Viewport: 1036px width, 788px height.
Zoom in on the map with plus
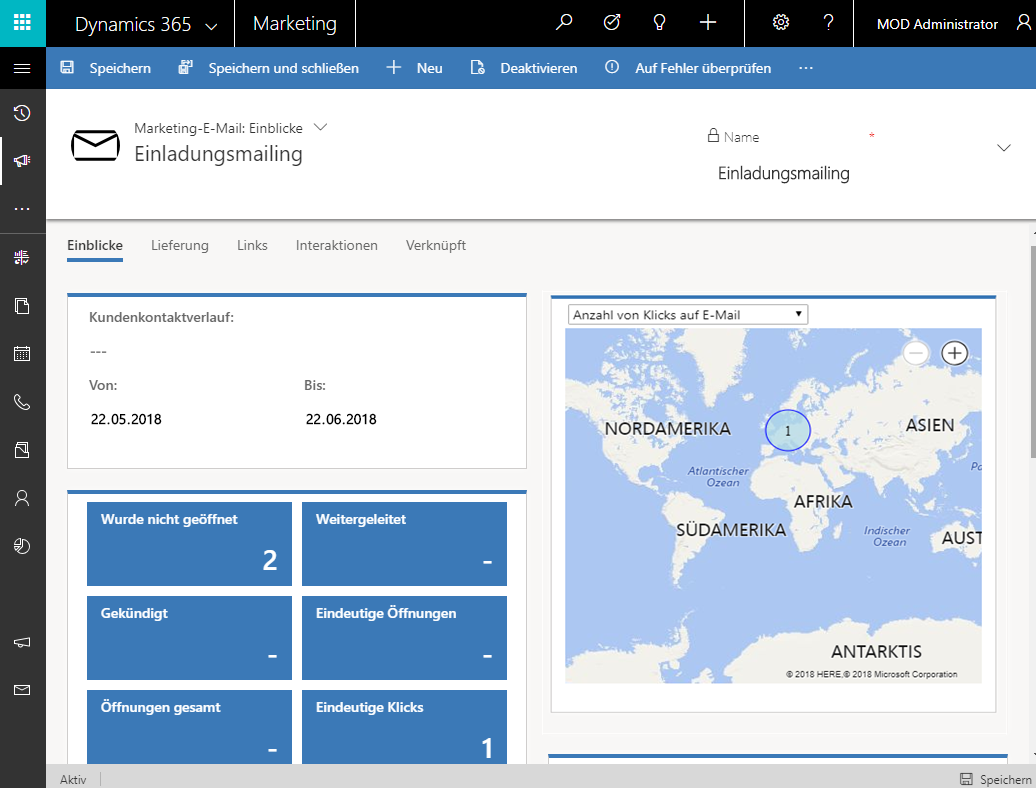click(954, 353)
